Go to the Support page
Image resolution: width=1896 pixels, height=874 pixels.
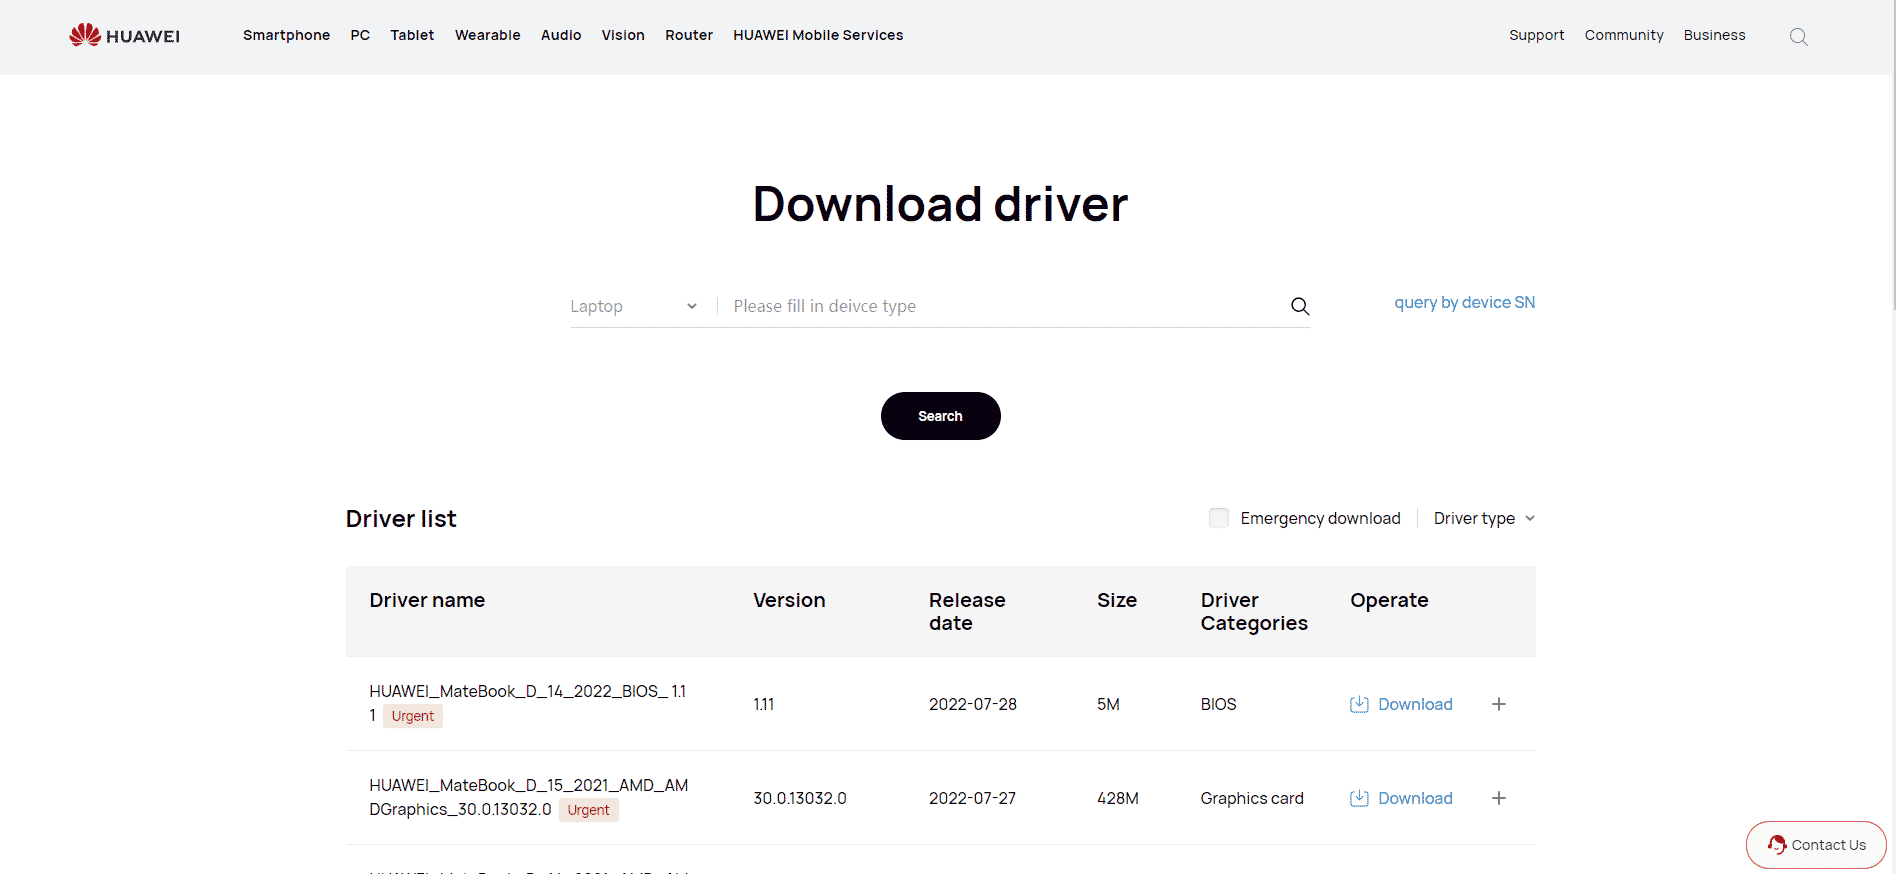tap(1536, 35)
